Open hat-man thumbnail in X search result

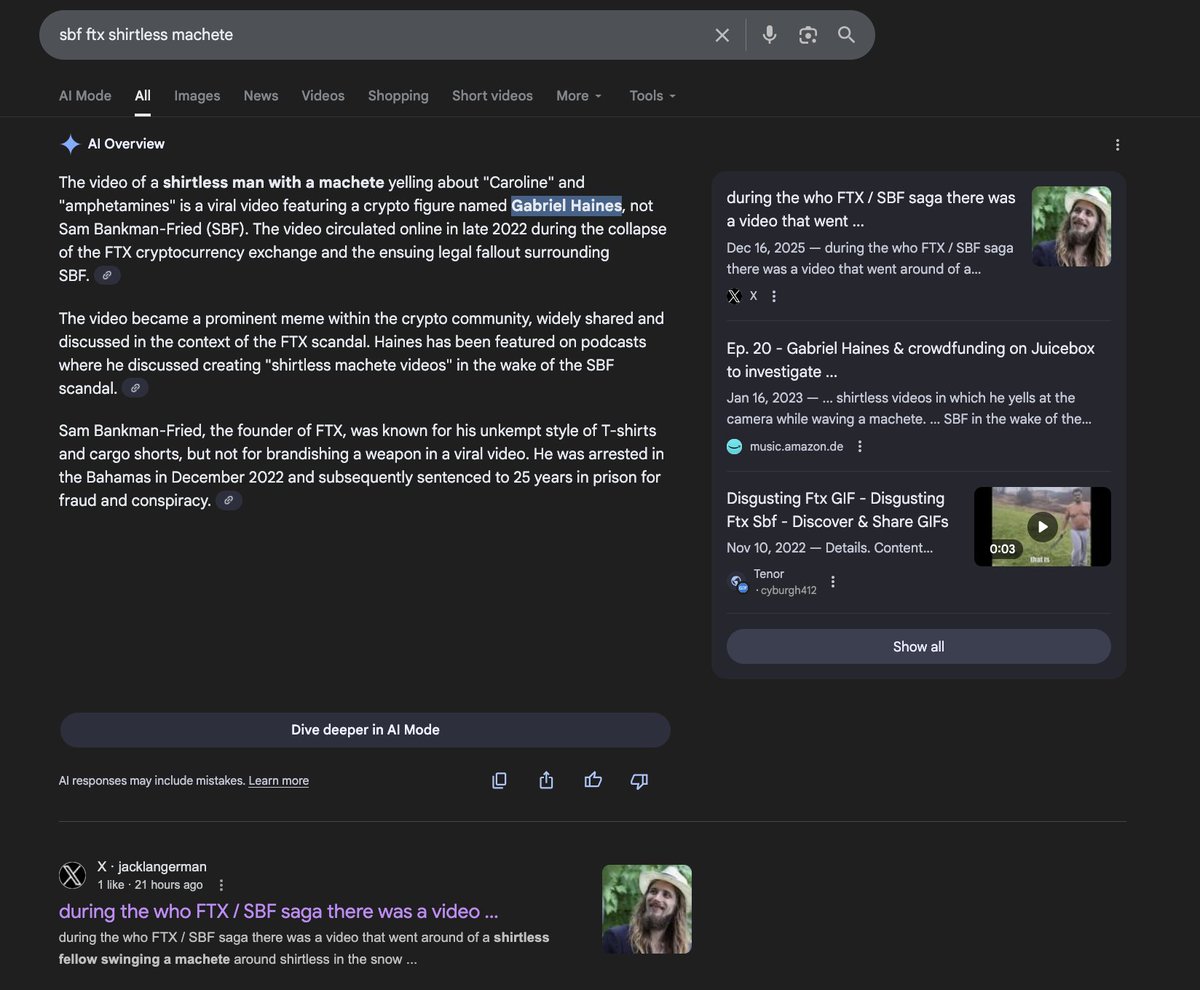(647, 909)
